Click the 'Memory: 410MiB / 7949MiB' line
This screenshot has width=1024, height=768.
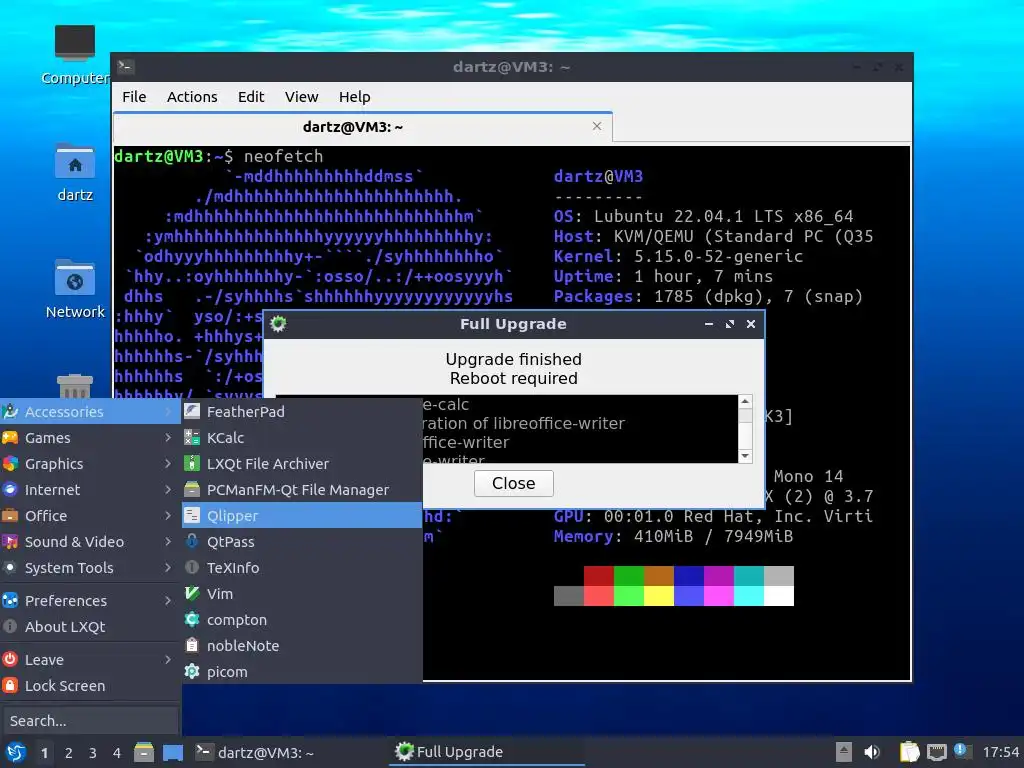(673, 537)
